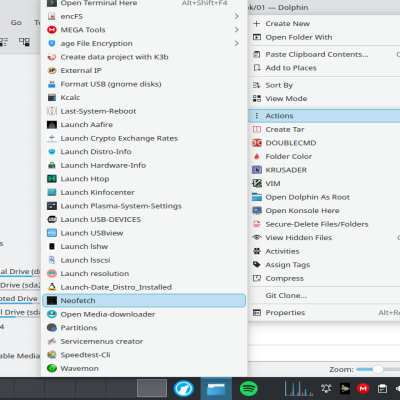Click the Launch resolution icon
Image resolution: width=400 pixels, height=400 pixels.
[52, 274]
